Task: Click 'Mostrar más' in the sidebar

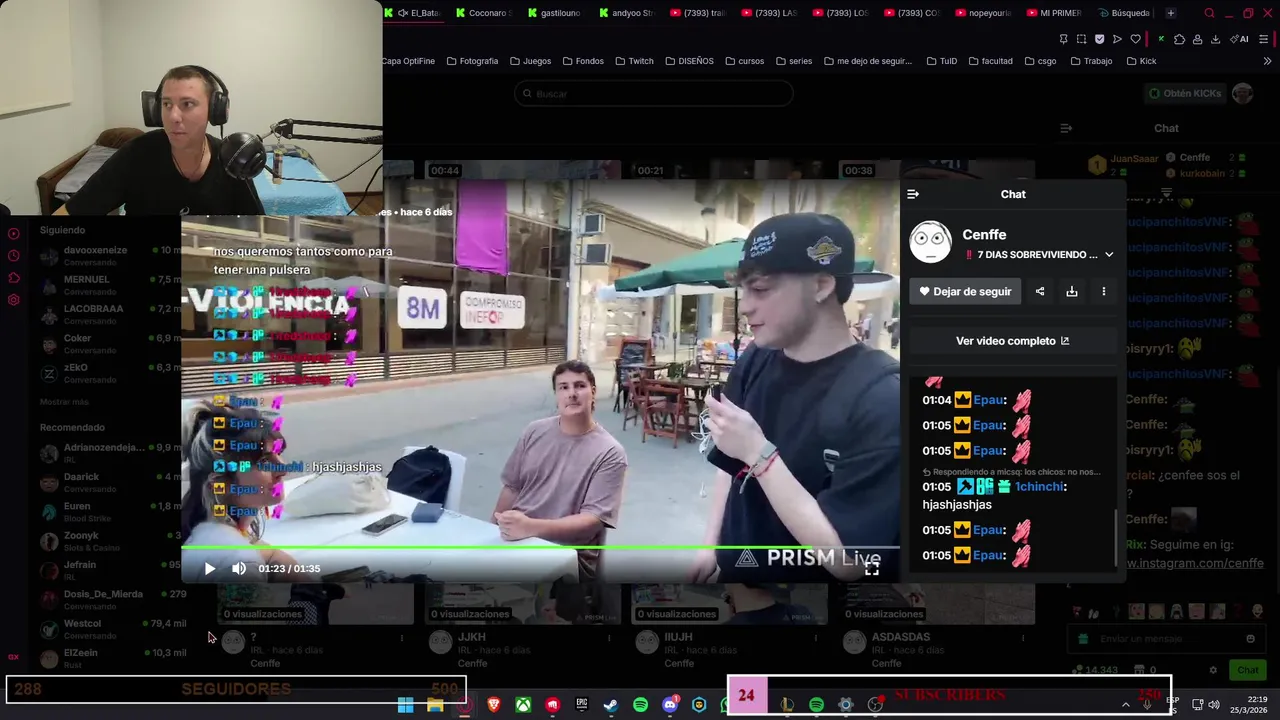Action: 64,402
